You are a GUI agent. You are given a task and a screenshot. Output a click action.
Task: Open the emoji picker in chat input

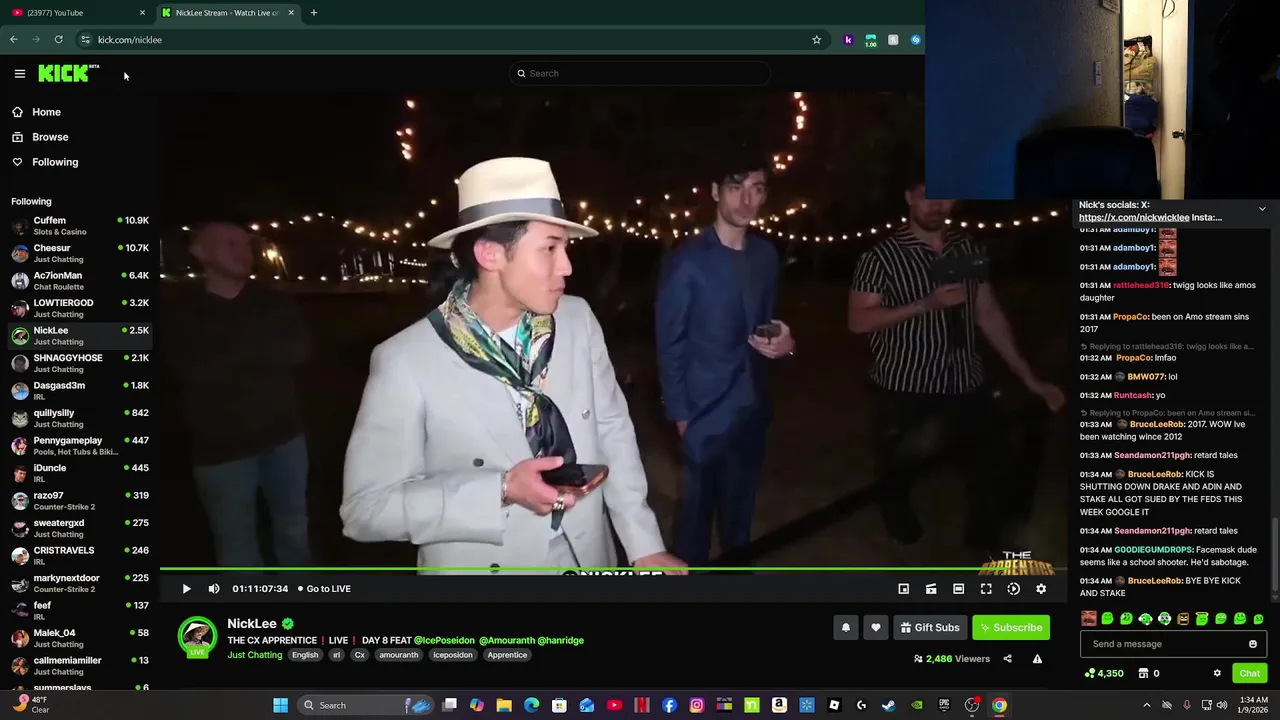(1253, 644)
